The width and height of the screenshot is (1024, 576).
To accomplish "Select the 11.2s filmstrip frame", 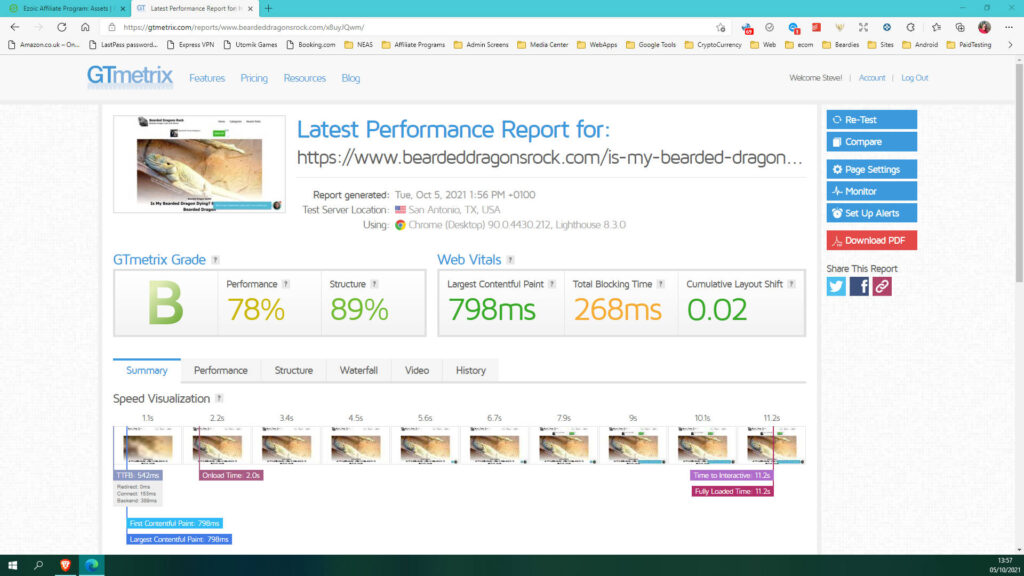I will click(772, 445).
